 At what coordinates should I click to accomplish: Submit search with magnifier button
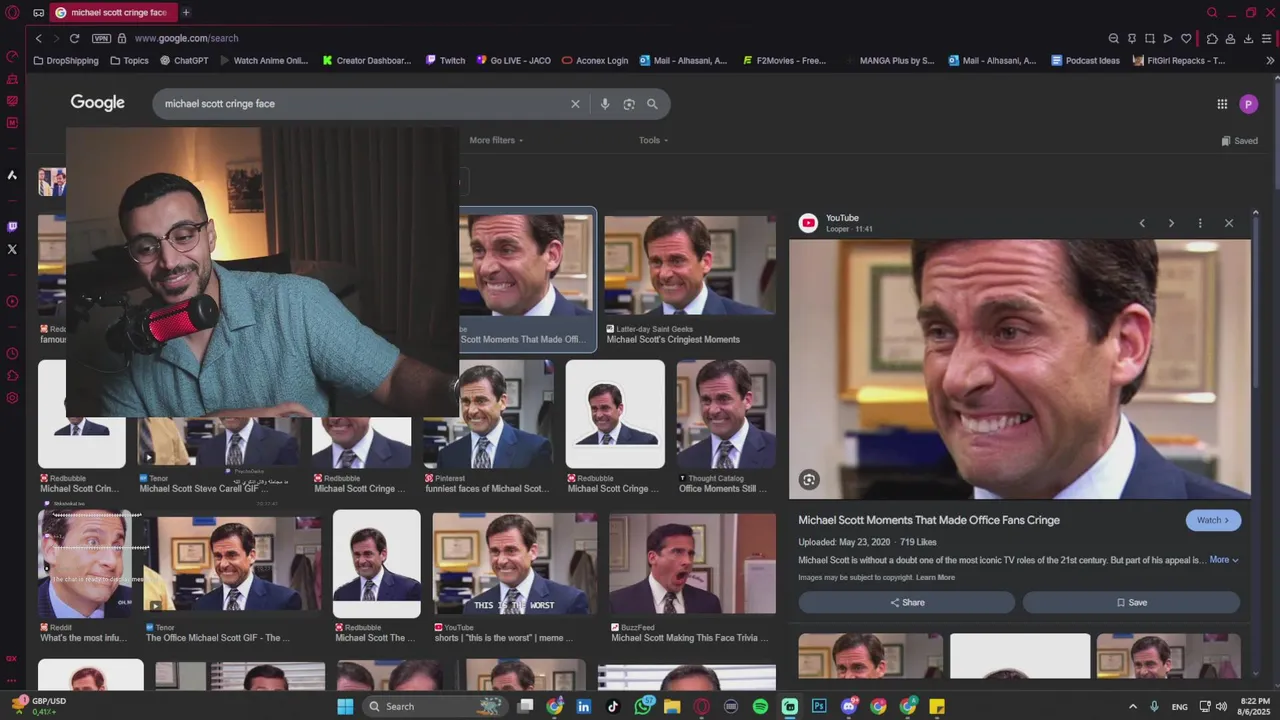point(652,104)
